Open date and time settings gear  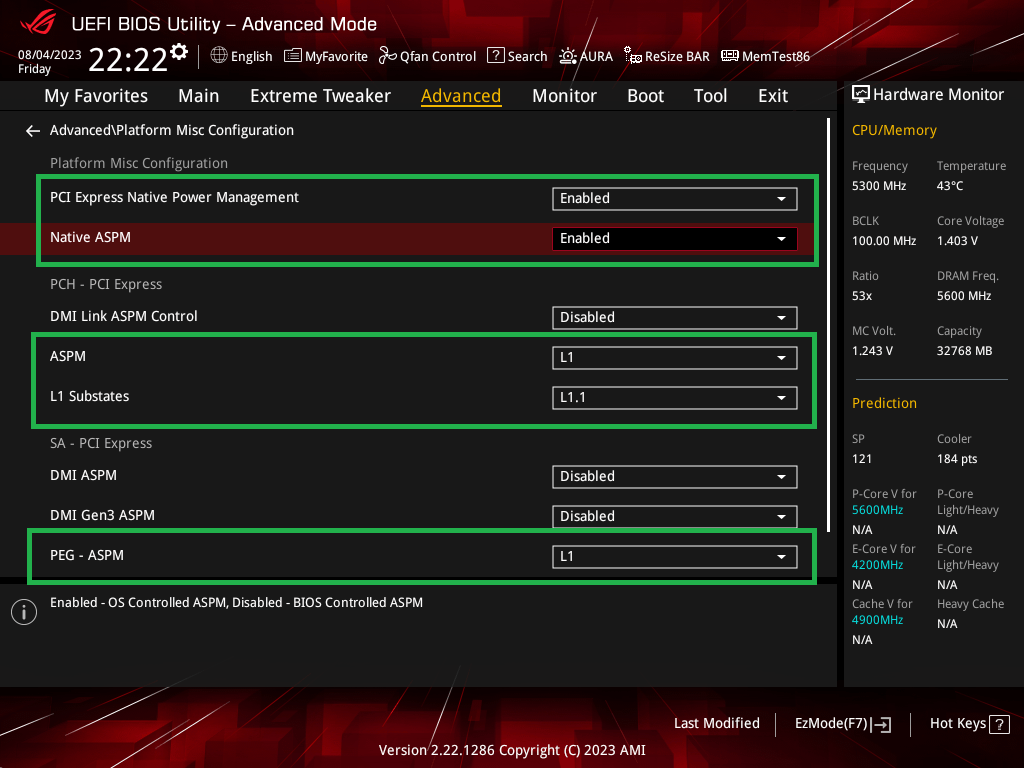point(179,51)
